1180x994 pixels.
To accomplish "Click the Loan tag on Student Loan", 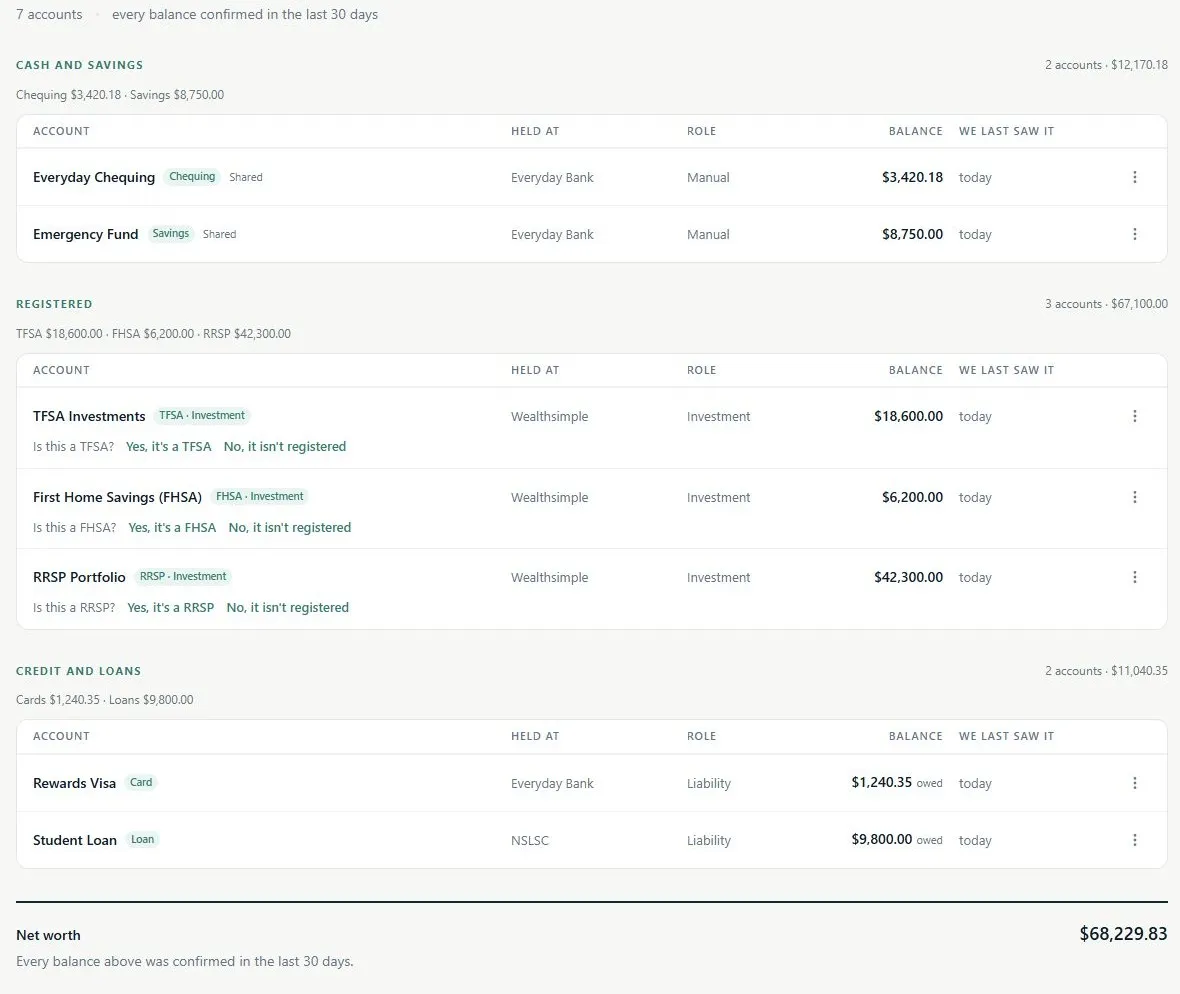I will [142, 839].
